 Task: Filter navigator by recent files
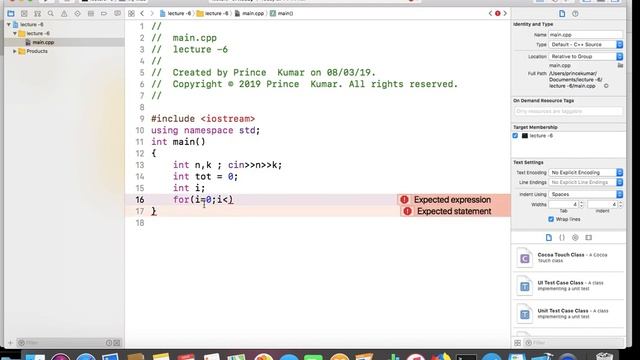pos(109,343)
